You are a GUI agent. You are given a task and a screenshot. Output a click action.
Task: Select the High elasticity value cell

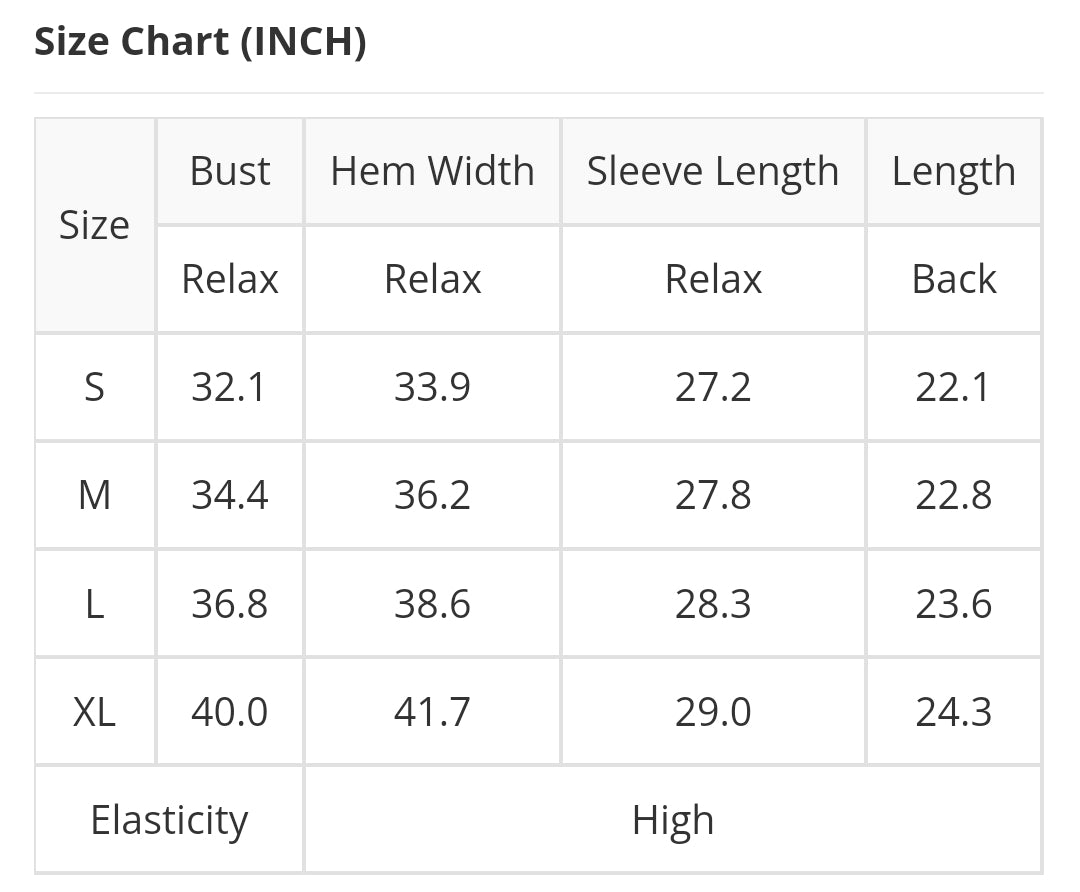[673, 820]
